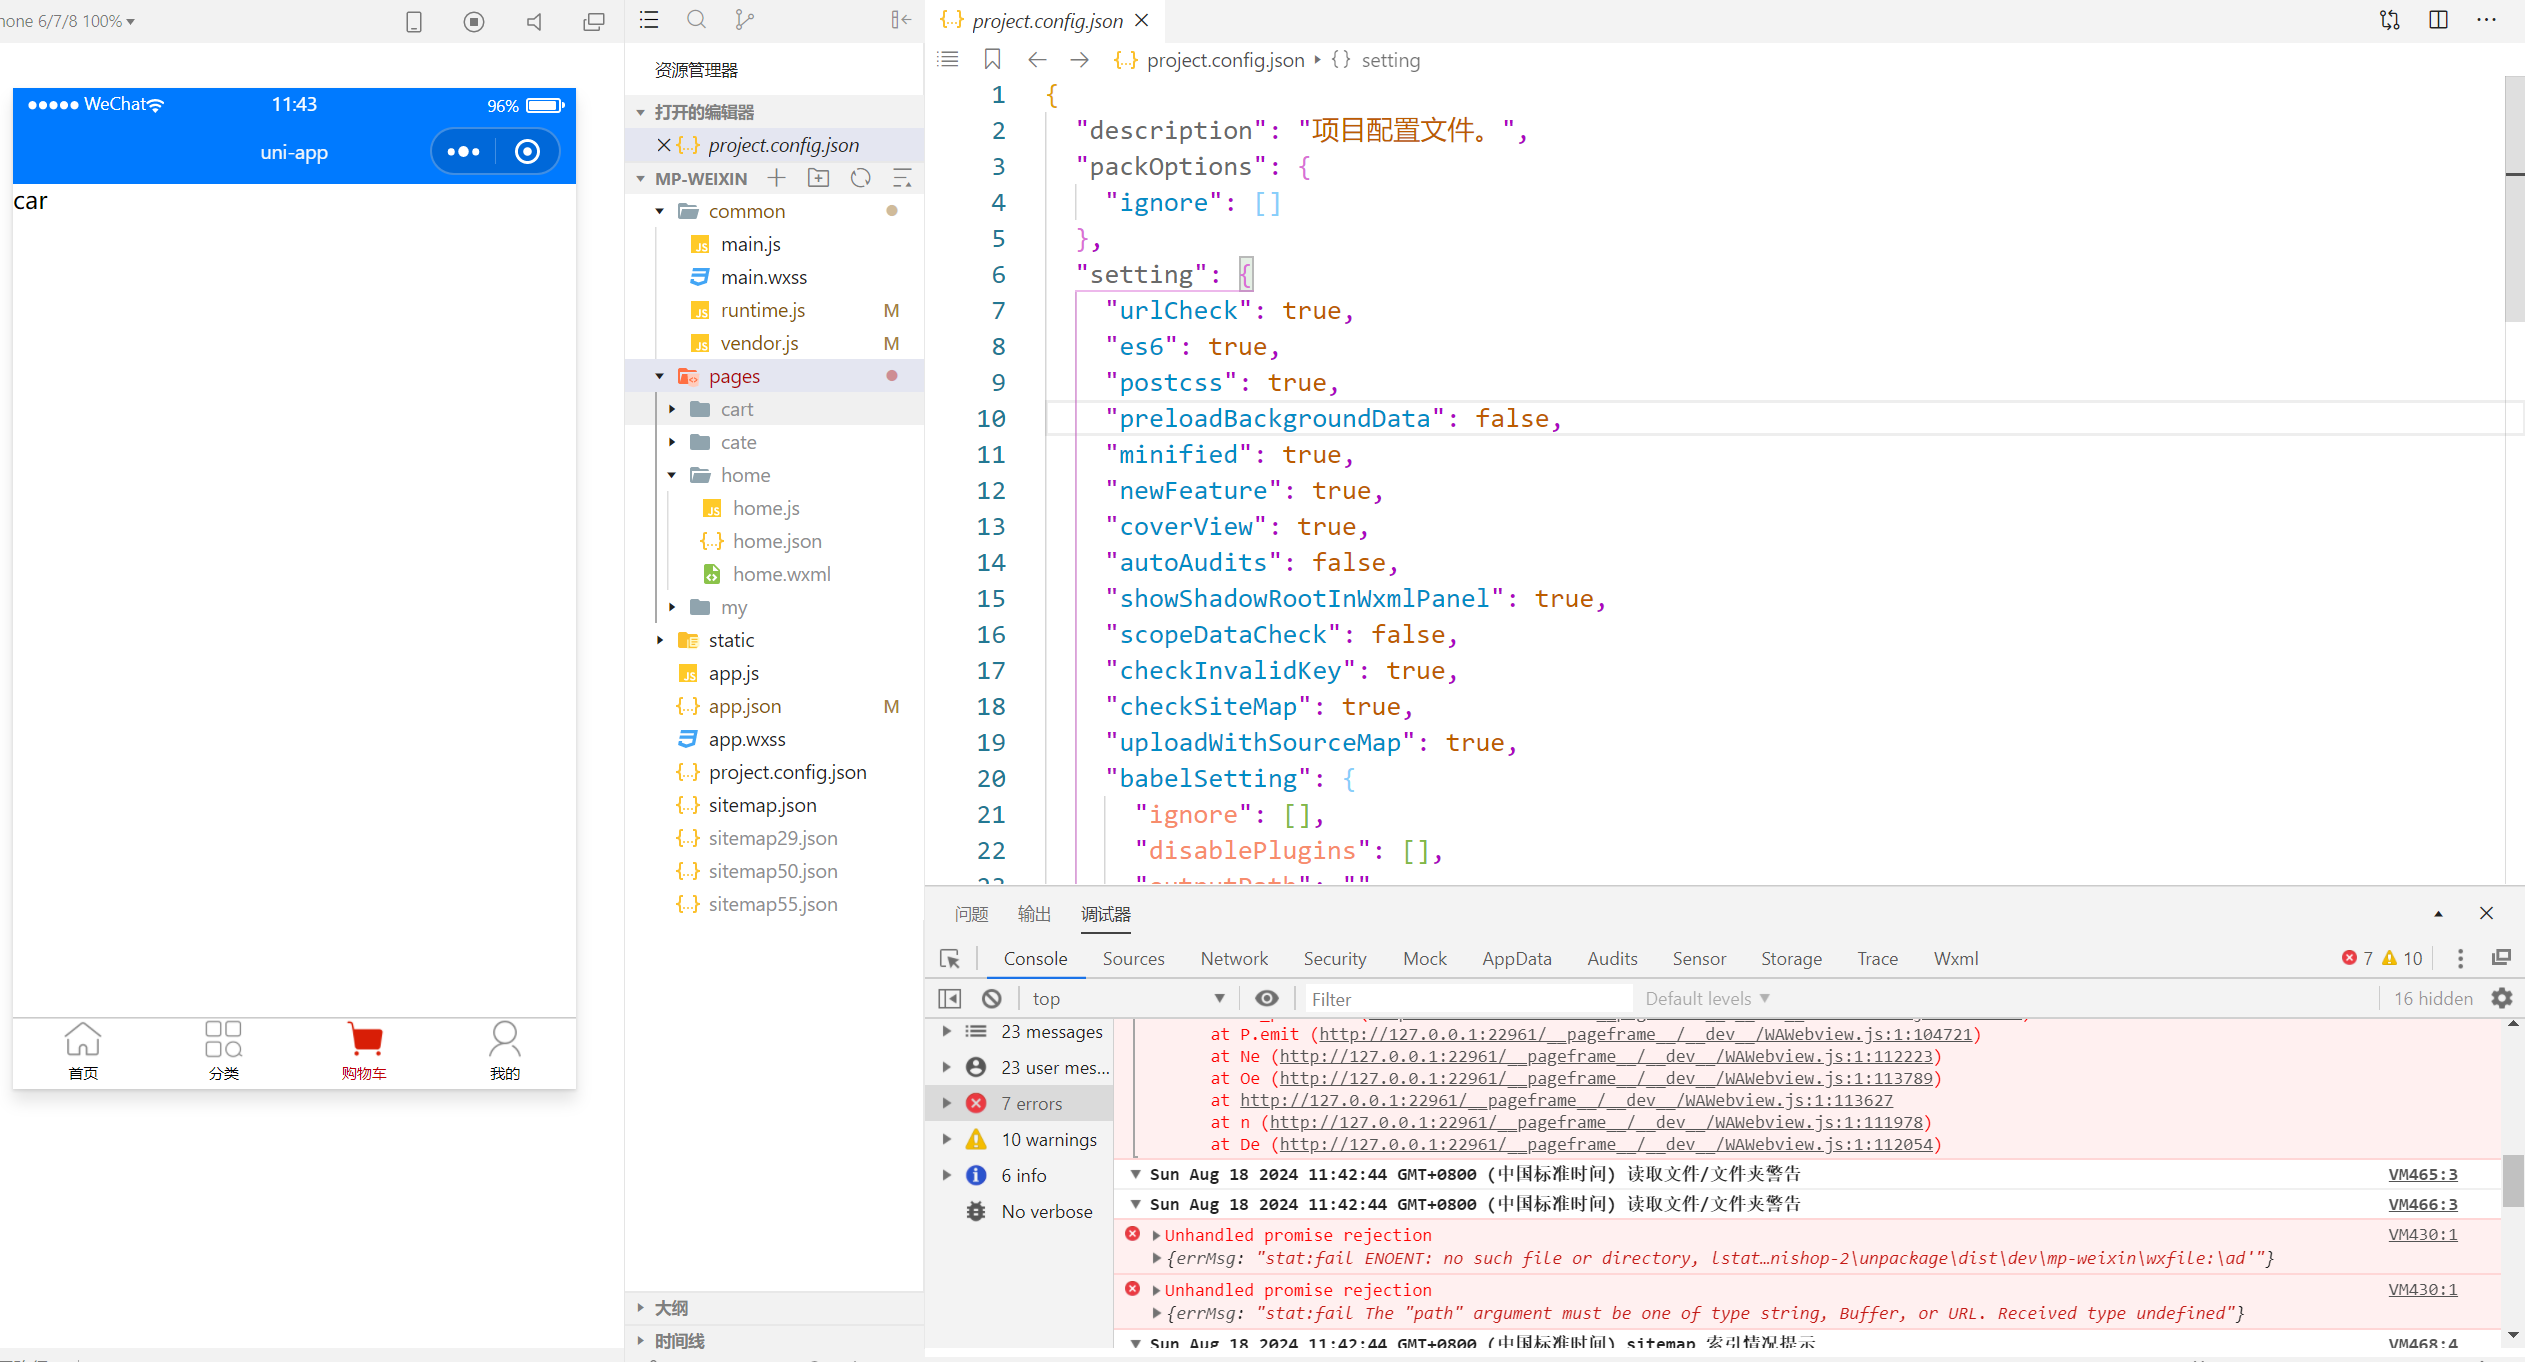Open the VM465:3 source link
This screenshot has height=1362, width=2525.
[2422, 1174]
